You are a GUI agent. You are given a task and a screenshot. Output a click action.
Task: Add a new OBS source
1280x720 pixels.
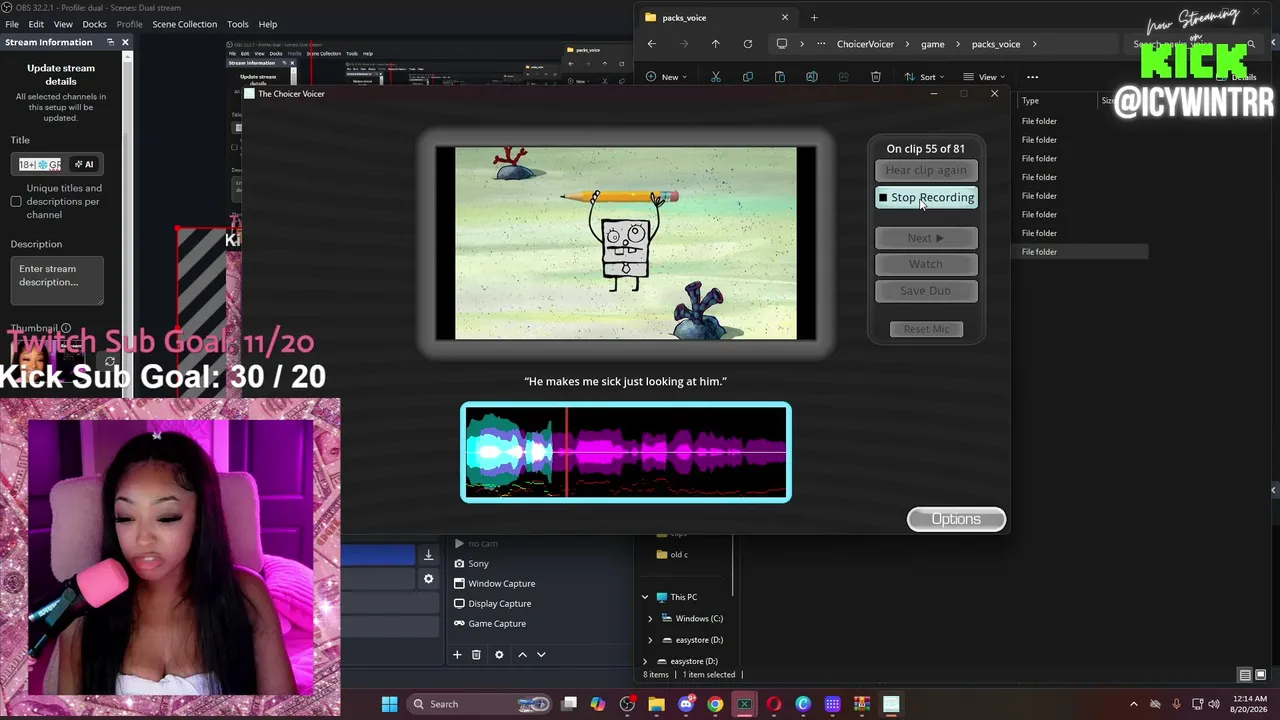coord(457,654)
